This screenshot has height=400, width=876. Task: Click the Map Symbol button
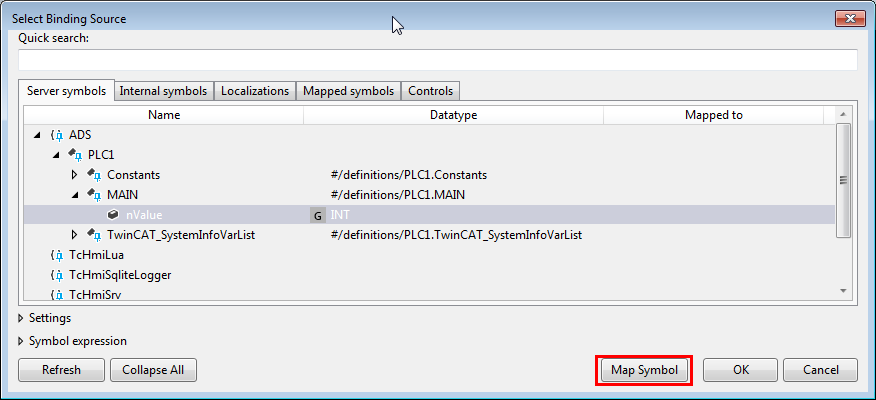coord(644,370)
